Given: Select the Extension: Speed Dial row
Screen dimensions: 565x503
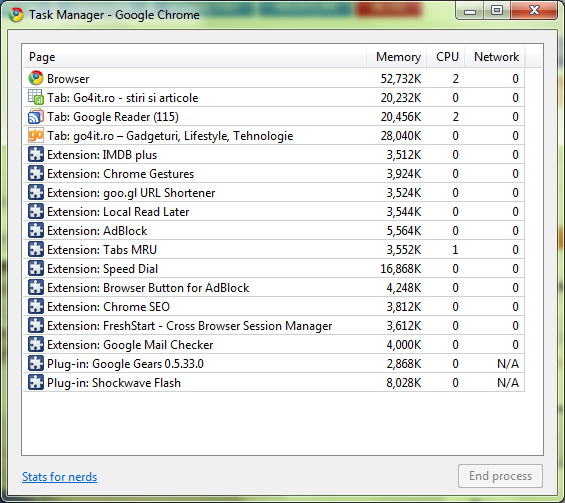Looking at the screenshot, I should coord(274,269).
